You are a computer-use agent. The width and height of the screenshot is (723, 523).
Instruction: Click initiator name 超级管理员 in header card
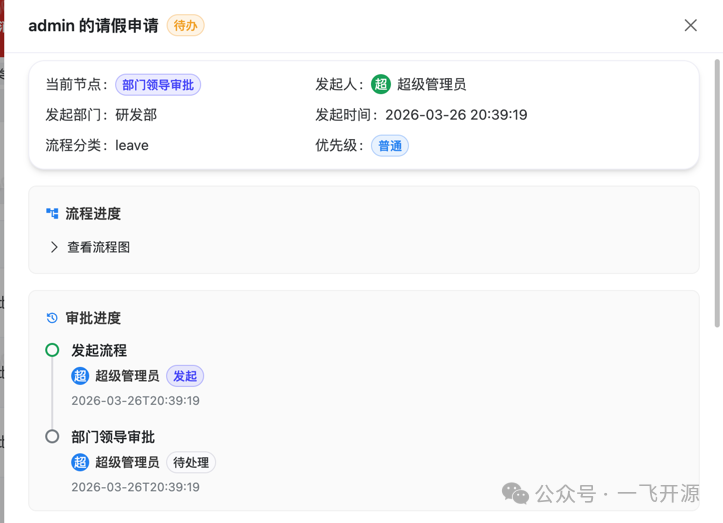click(432, 84)
